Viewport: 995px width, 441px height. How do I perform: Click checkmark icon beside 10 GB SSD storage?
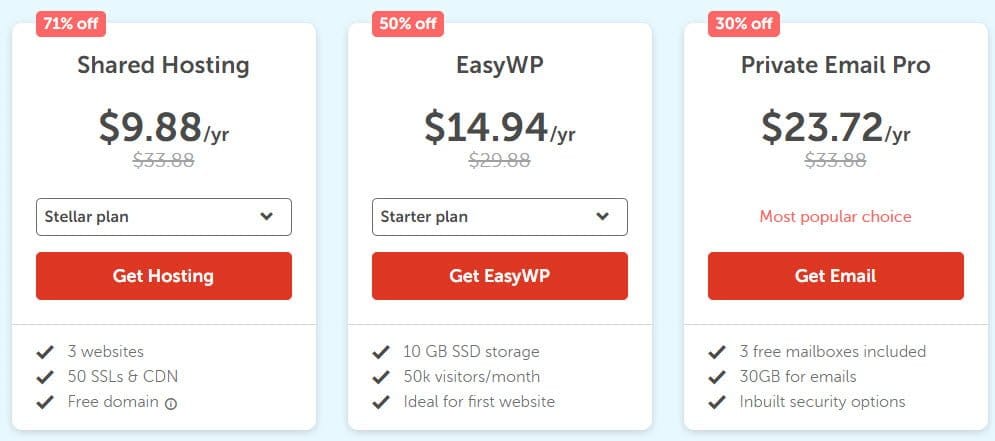click(x=380, y=352)
